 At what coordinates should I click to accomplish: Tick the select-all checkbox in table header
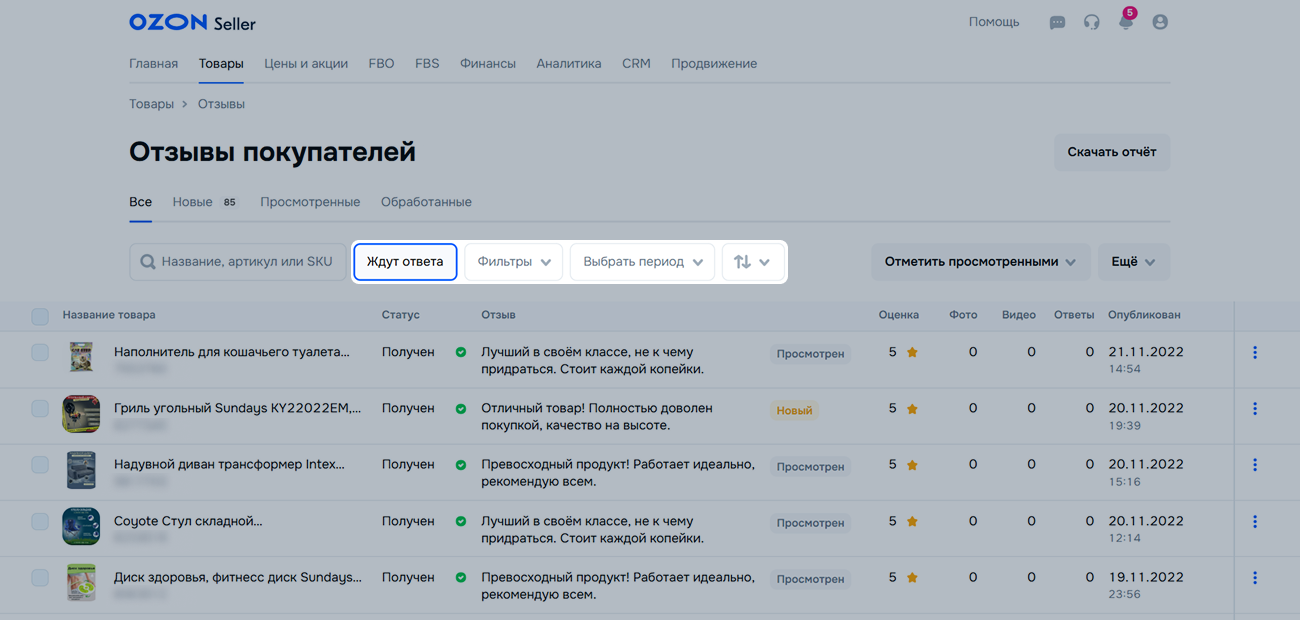40,316
